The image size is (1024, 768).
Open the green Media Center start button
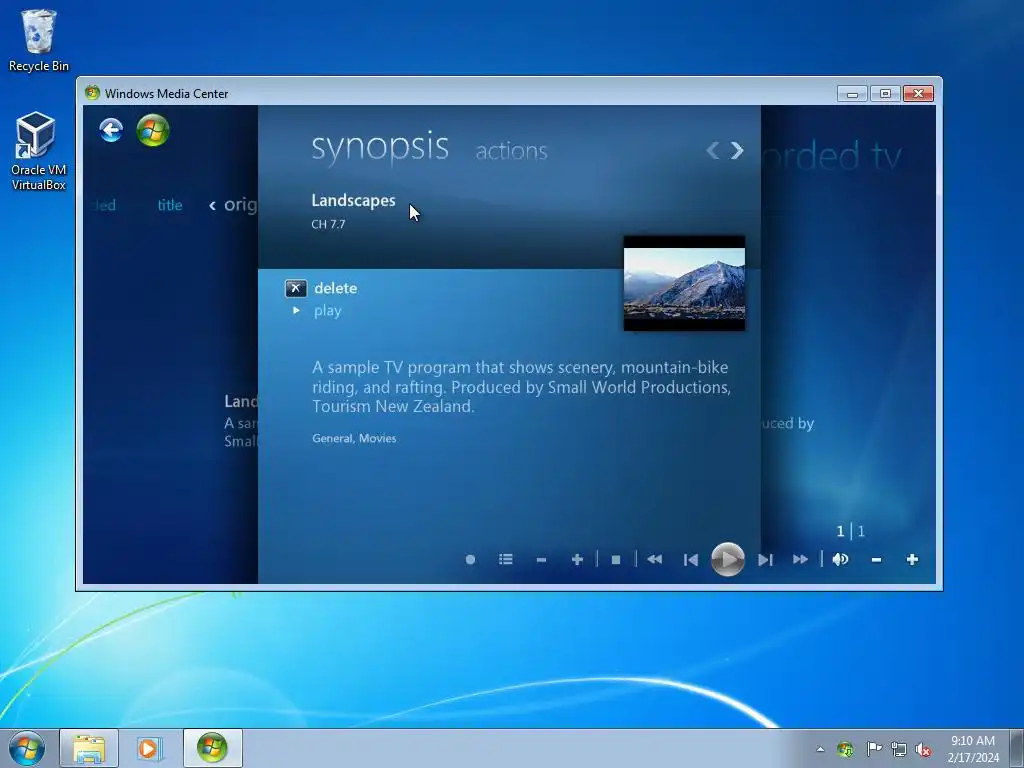click(x=153, y=130)
